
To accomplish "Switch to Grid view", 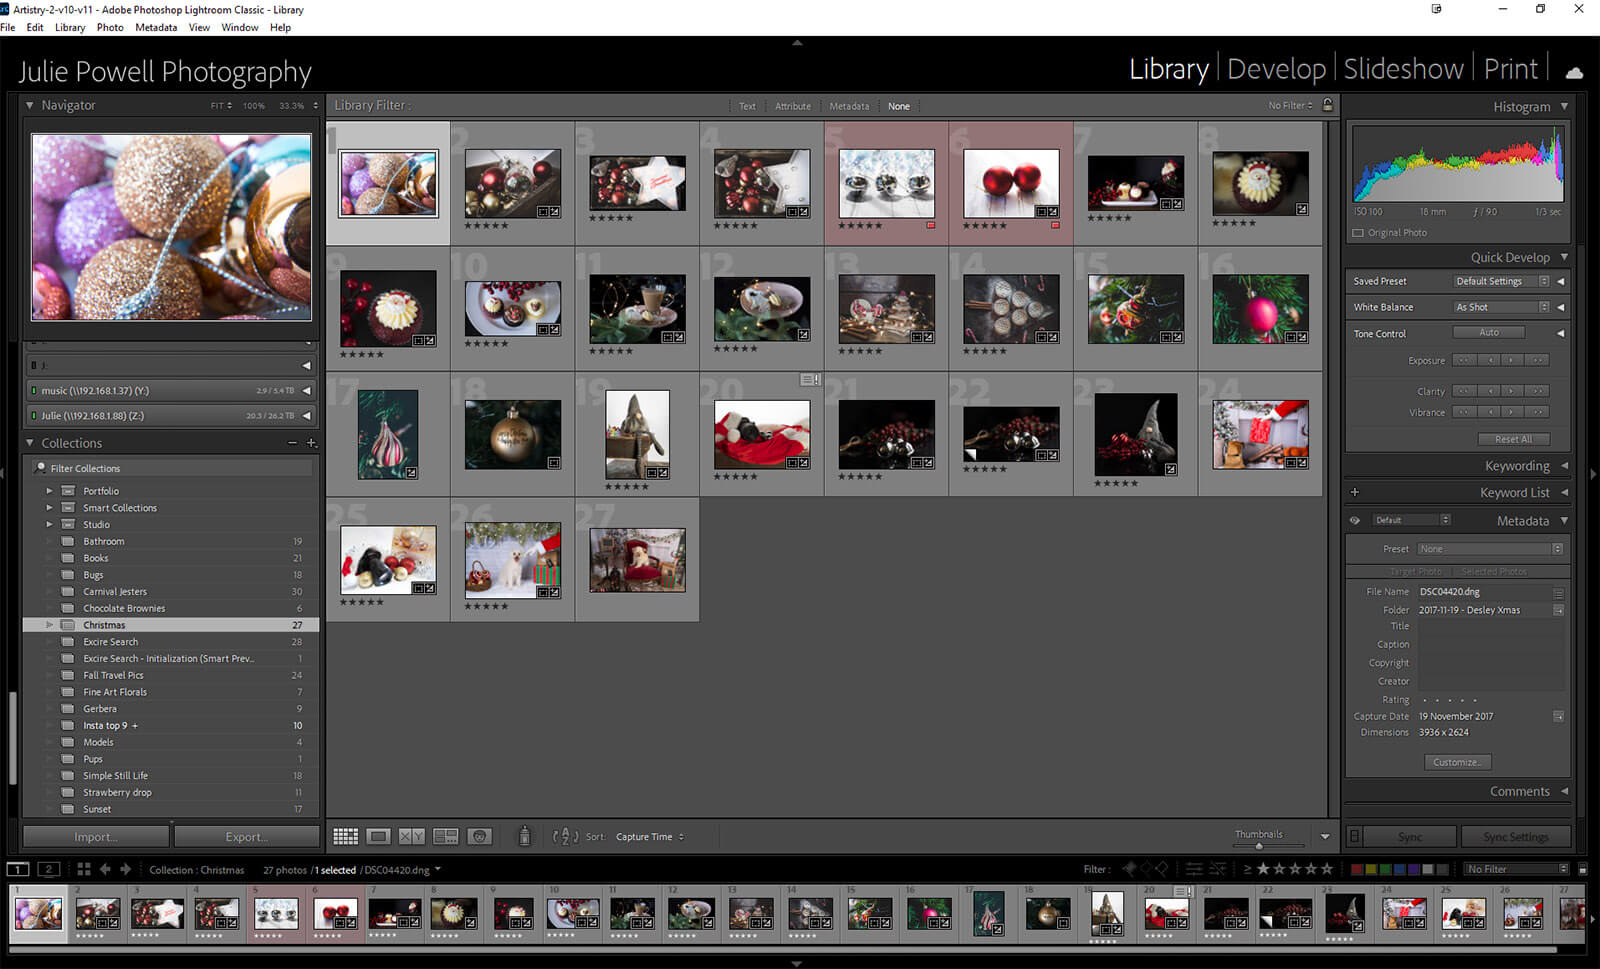I will pos(345,837).
